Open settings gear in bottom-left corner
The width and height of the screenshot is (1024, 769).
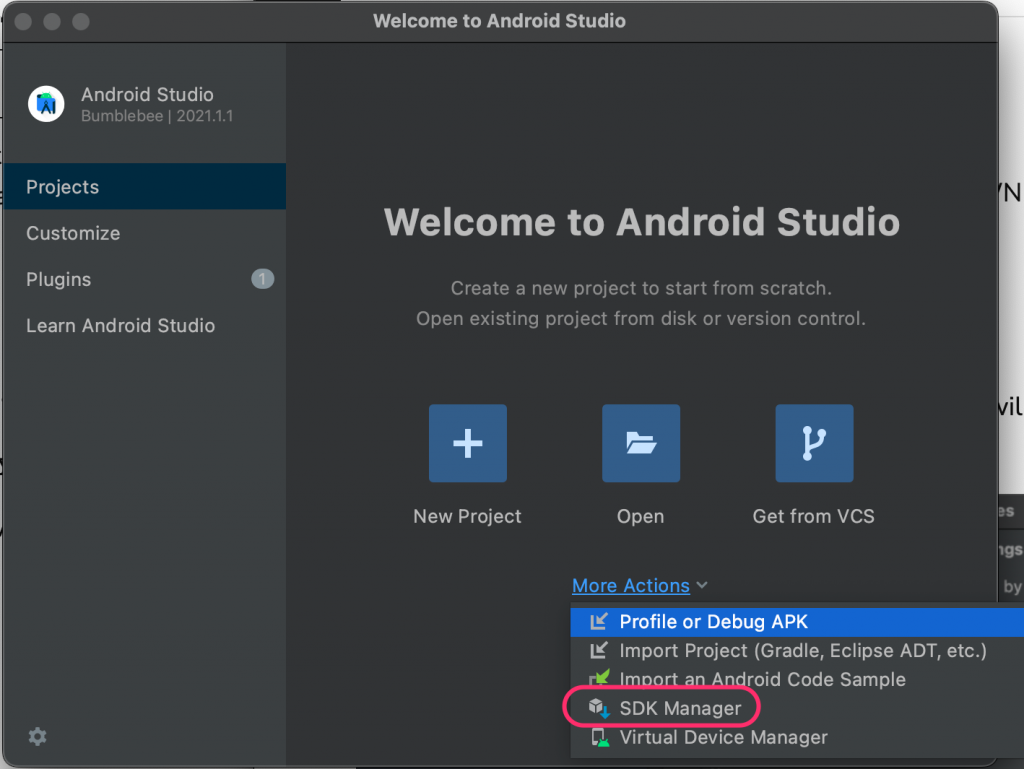tap(37, 736)
